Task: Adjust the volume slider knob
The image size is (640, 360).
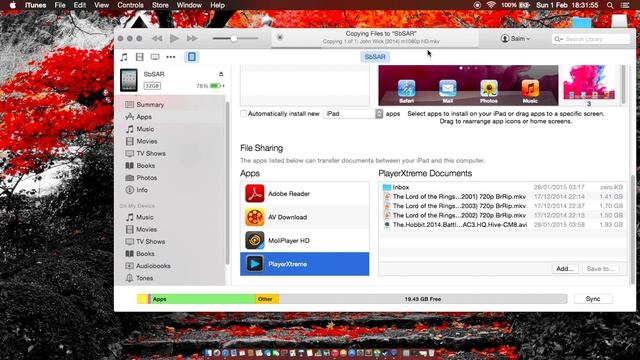Action: point(233,38)
